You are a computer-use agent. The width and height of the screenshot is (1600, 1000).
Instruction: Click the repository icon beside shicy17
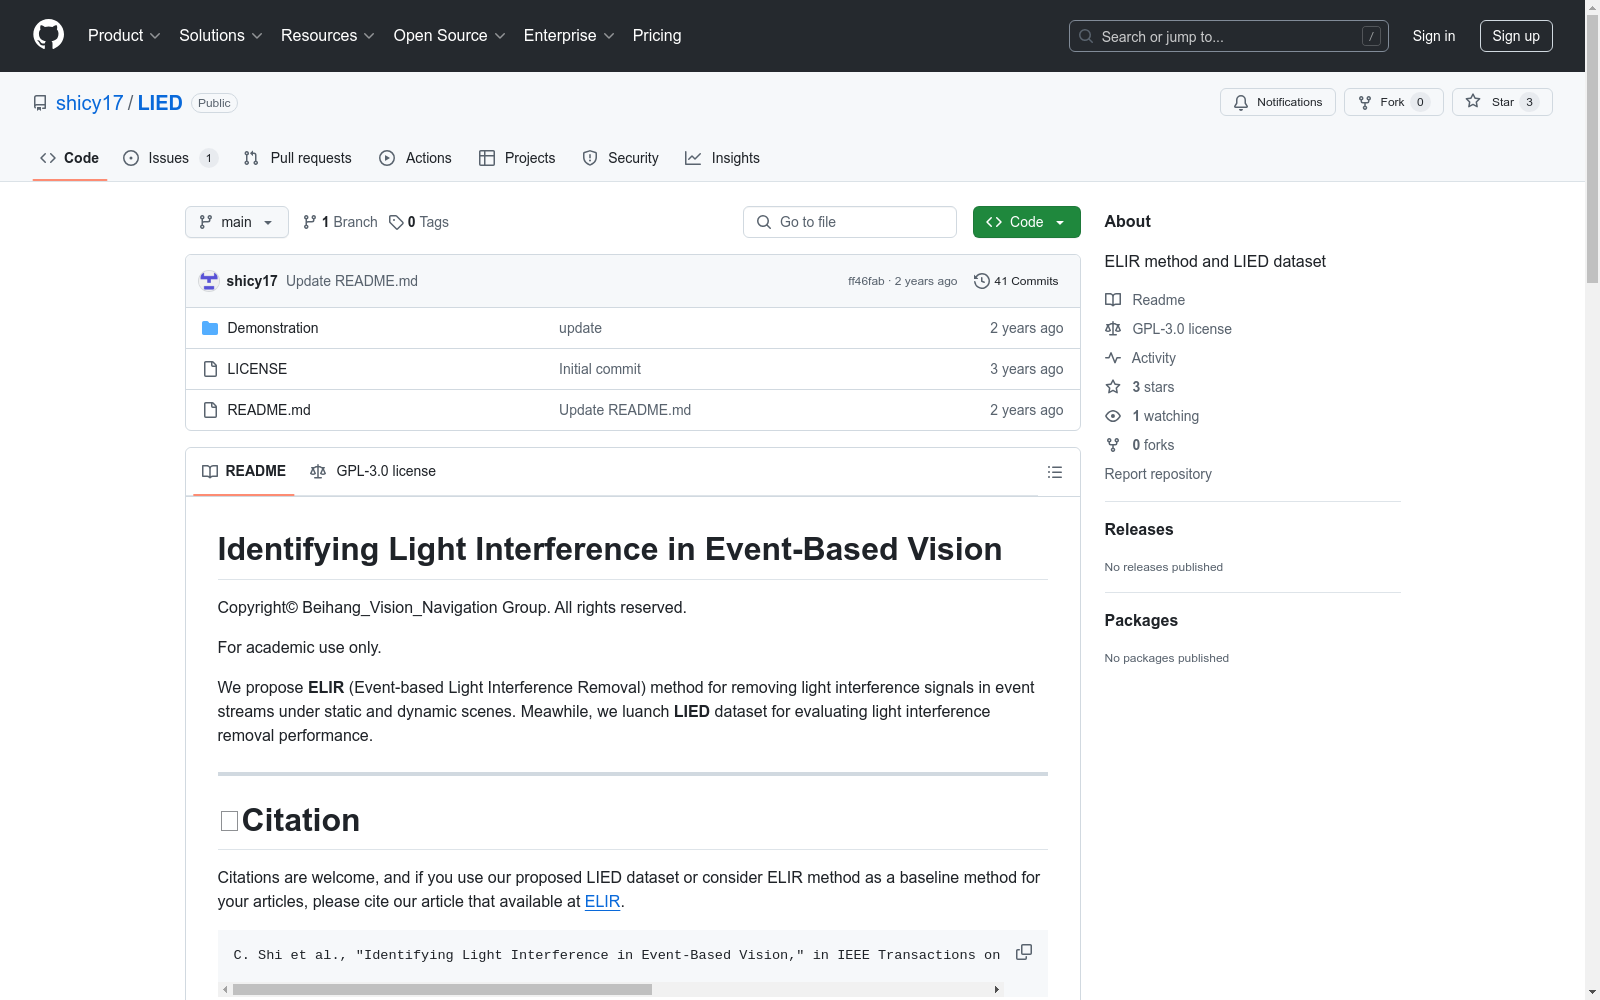[x=40, y=103]
